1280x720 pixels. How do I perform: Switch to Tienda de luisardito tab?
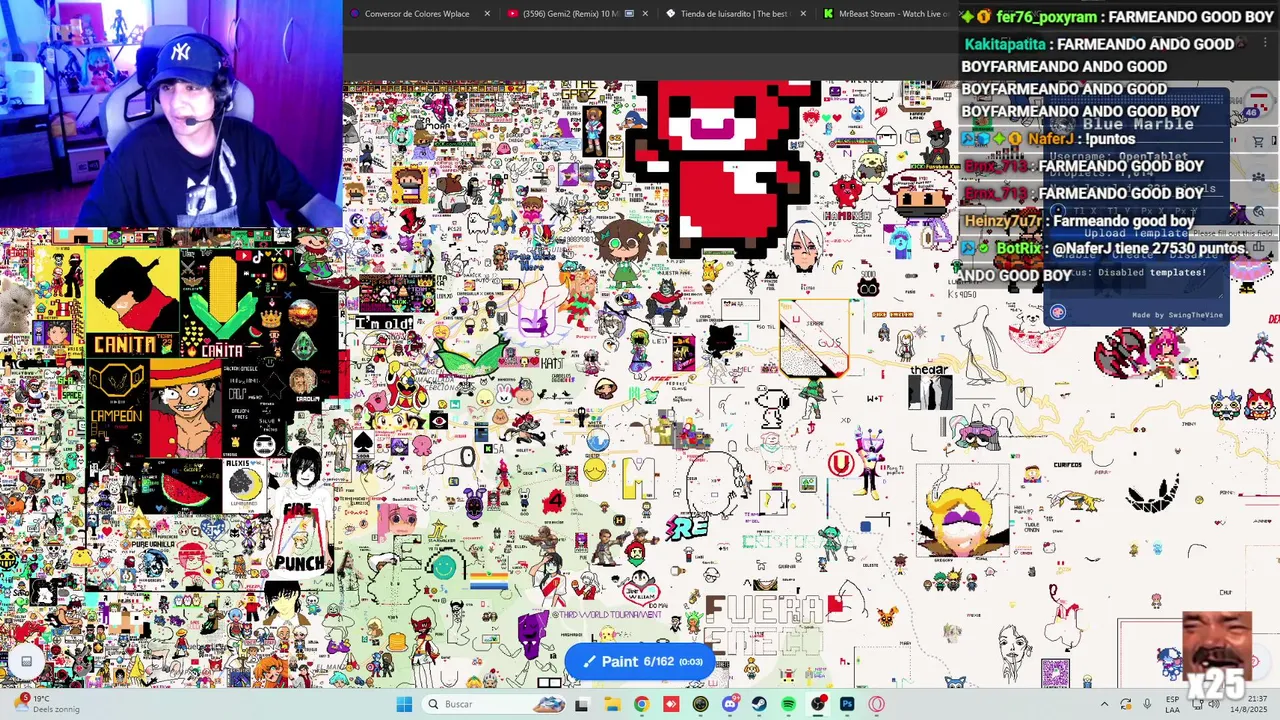[733, 14]
